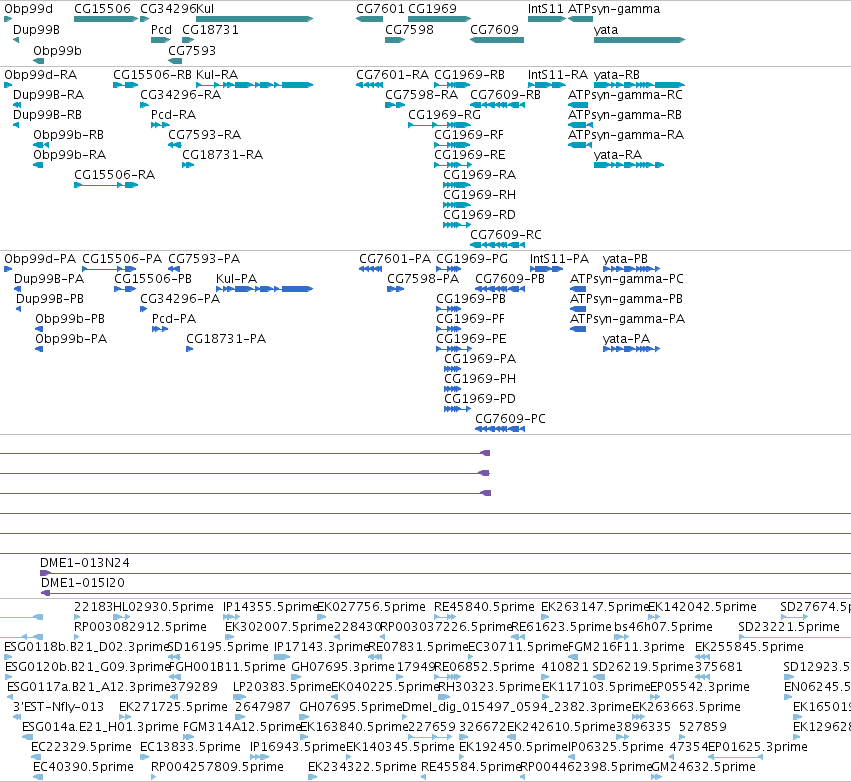Select the IntS11 gene label
Viewport: 851px width, 782px height.
[x=545, y=9]
